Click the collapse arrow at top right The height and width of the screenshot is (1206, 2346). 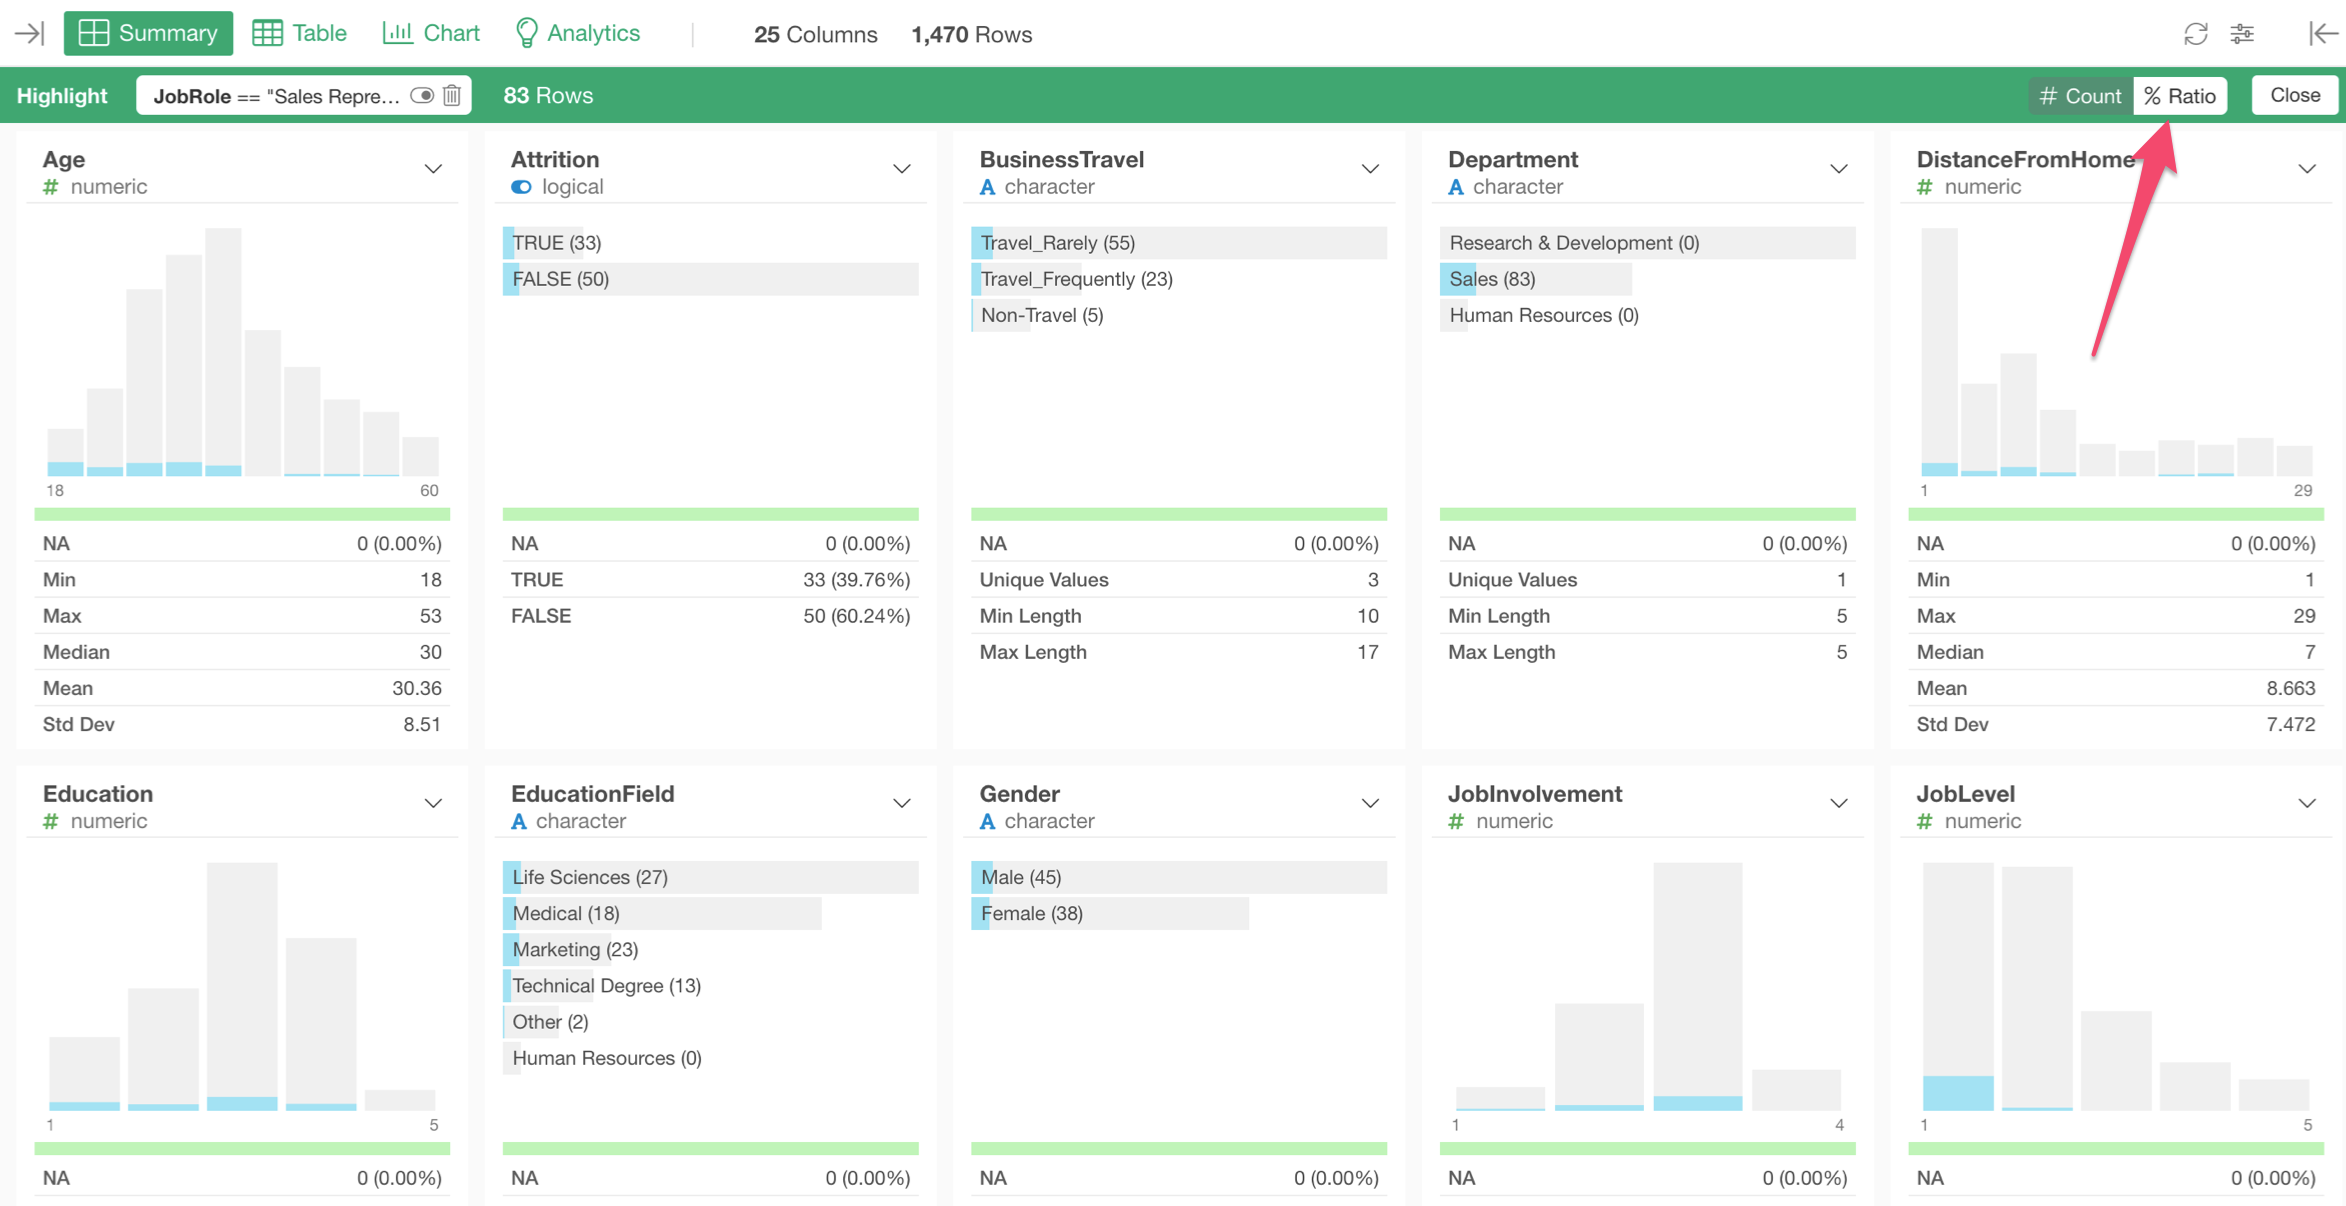click(2322, 33)
